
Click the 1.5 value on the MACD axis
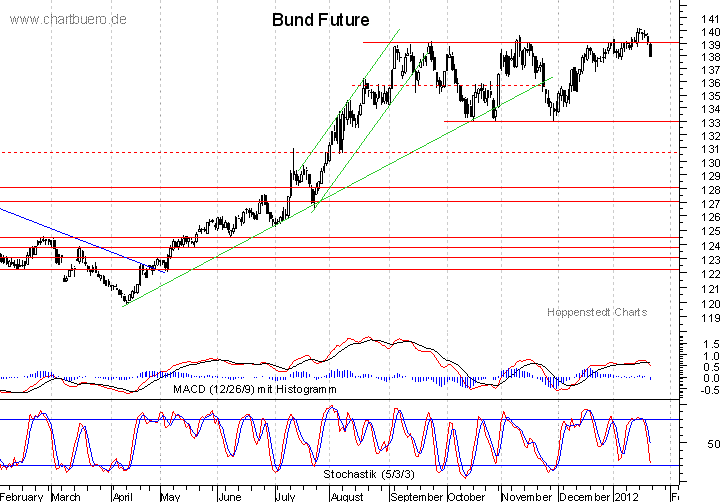pyautogui.click(x=712, y=344)
